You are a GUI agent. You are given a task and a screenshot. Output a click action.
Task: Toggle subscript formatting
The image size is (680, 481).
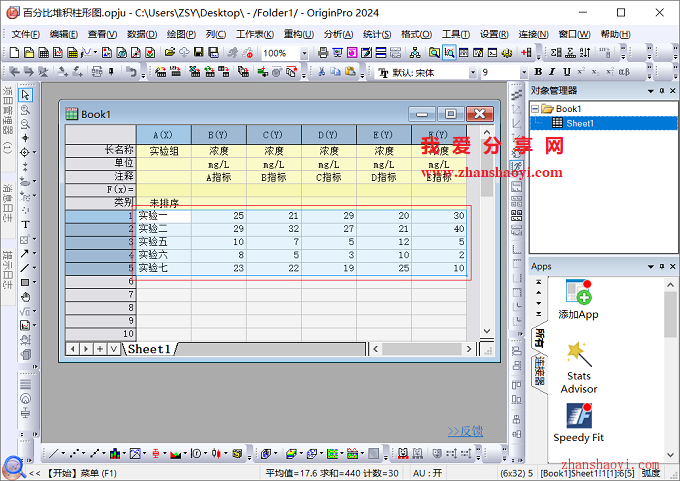click(595, 72)
